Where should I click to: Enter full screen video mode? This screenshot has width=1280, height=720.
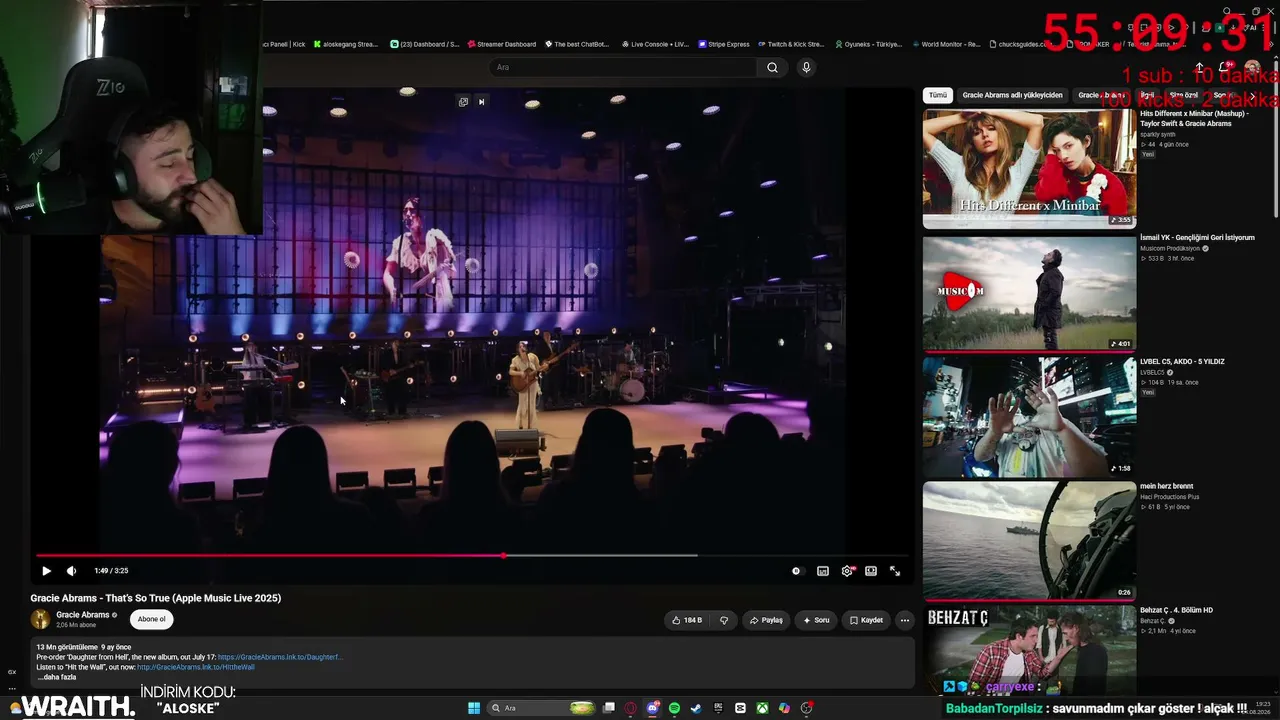(x=895, y=571)
